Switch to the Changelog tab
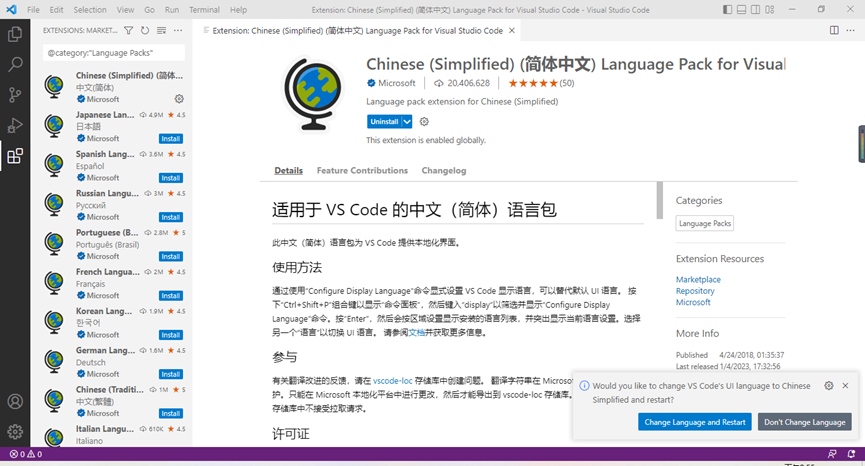Screen dimensions: 865x466 click(x=444, y=170)
